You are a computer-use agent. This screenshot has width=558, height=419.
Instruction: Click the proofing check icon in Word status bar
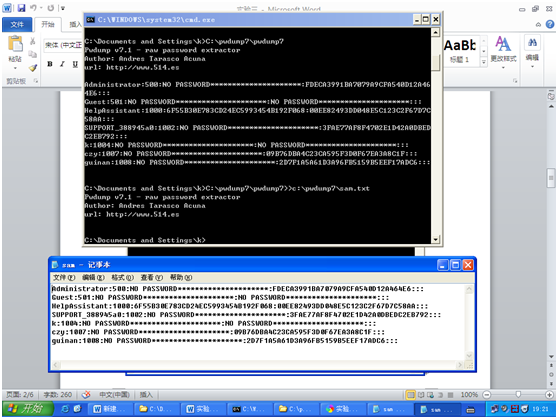[86, 394]
